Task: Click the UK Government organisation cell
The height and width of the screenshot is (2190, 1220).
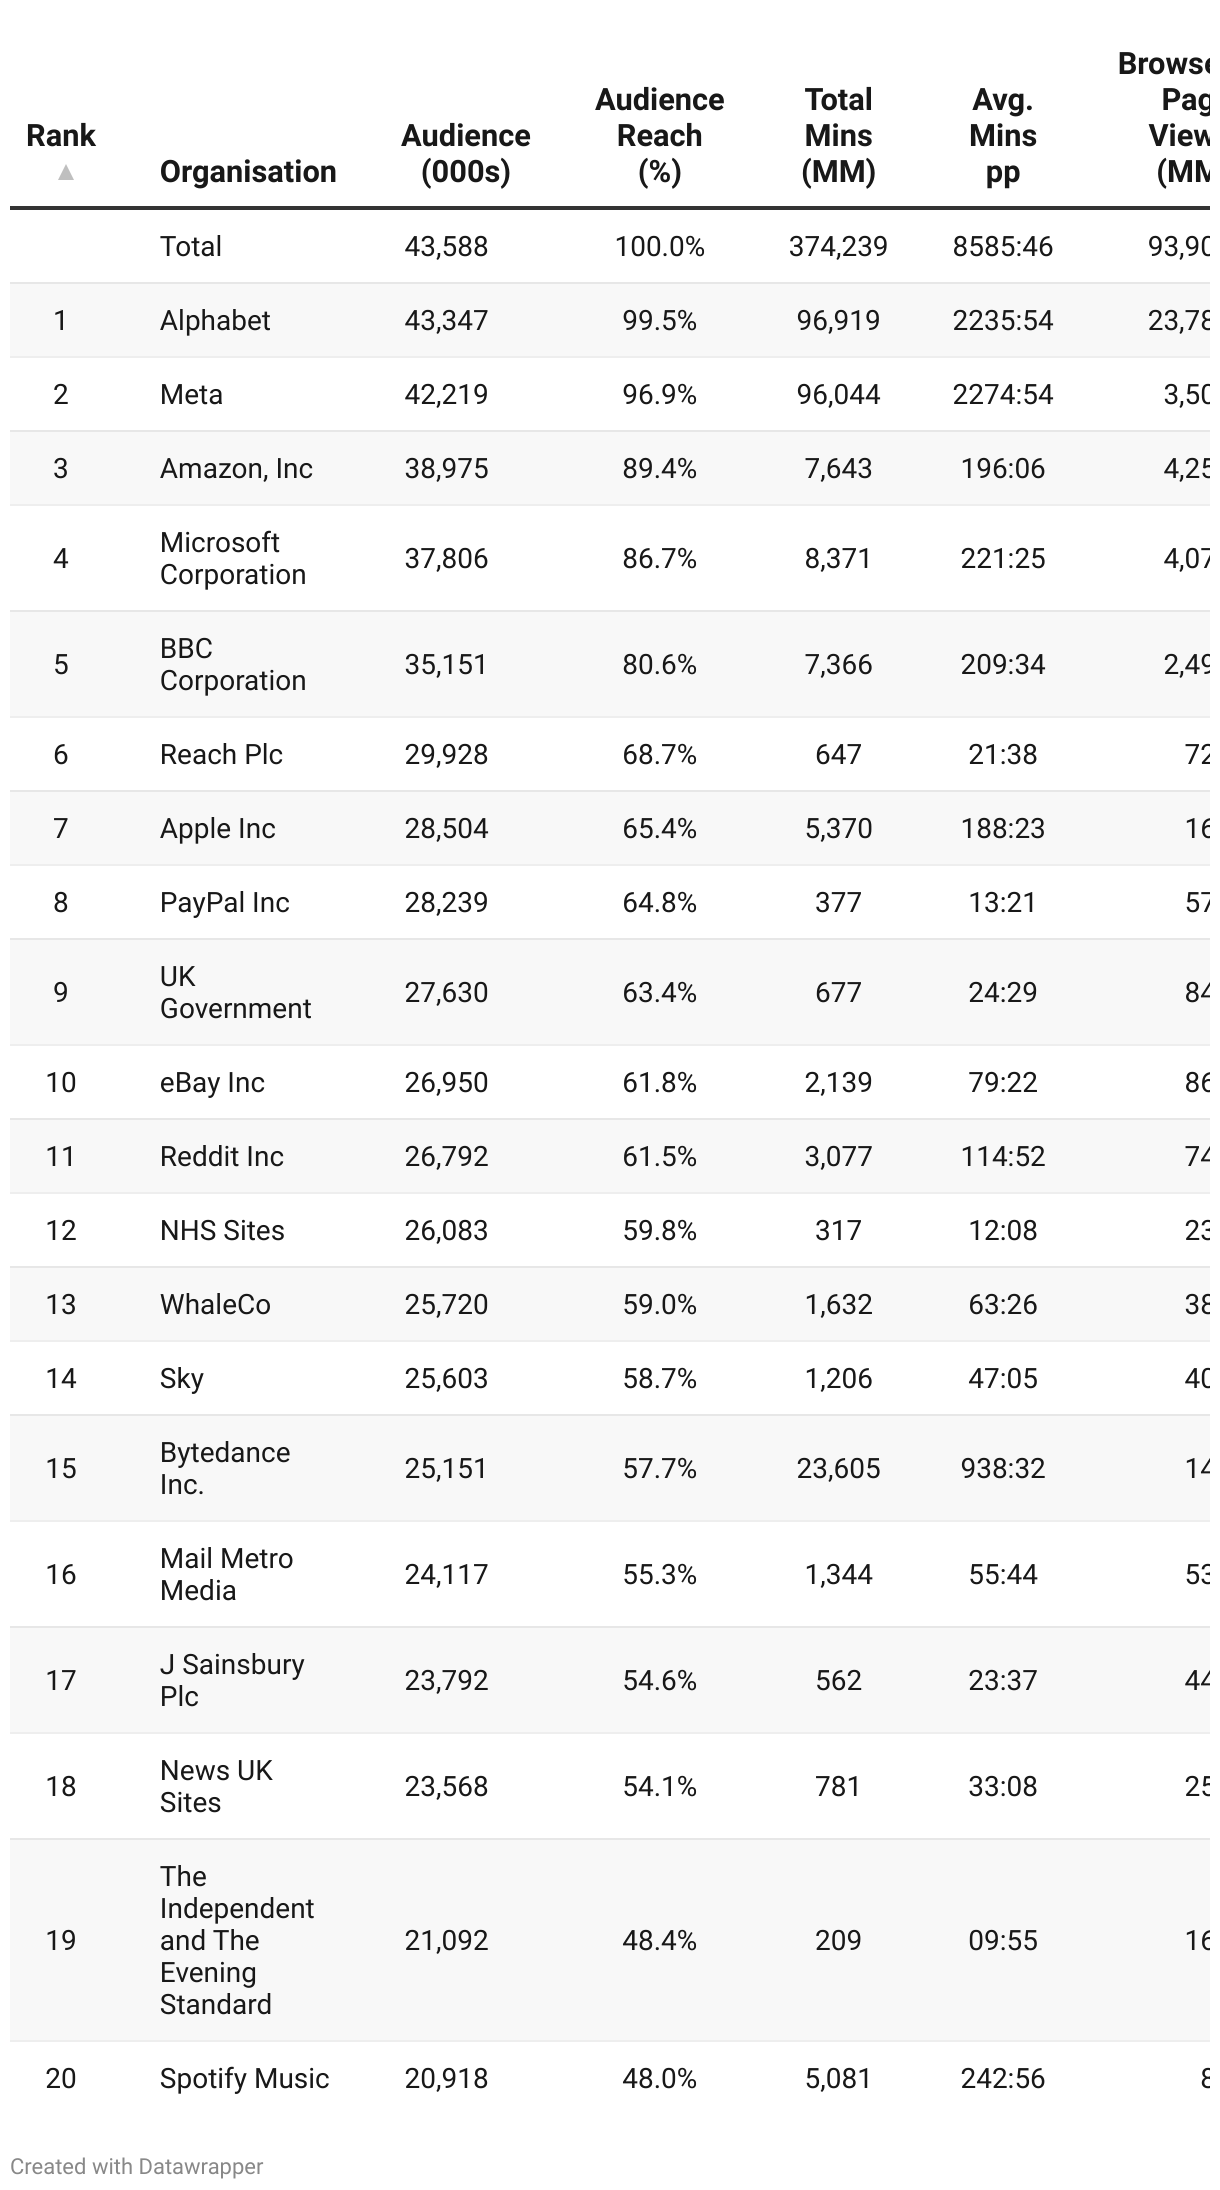Action: coord(235,992)
